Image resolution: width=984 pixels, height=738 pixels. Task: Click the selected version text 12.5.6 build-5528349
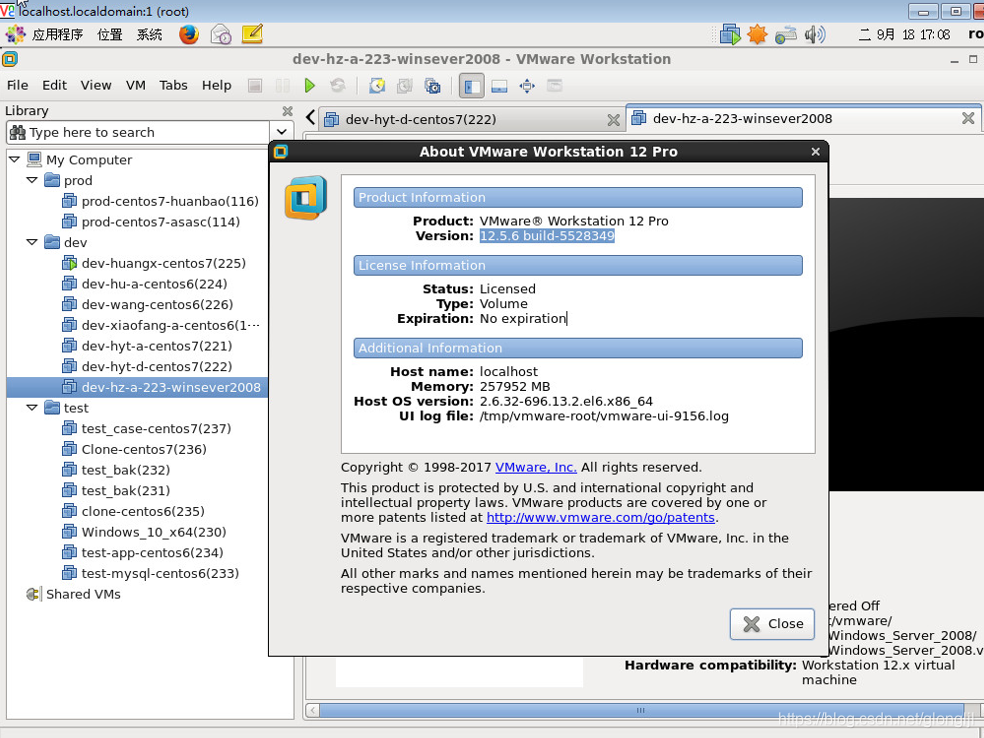(547, 236)
